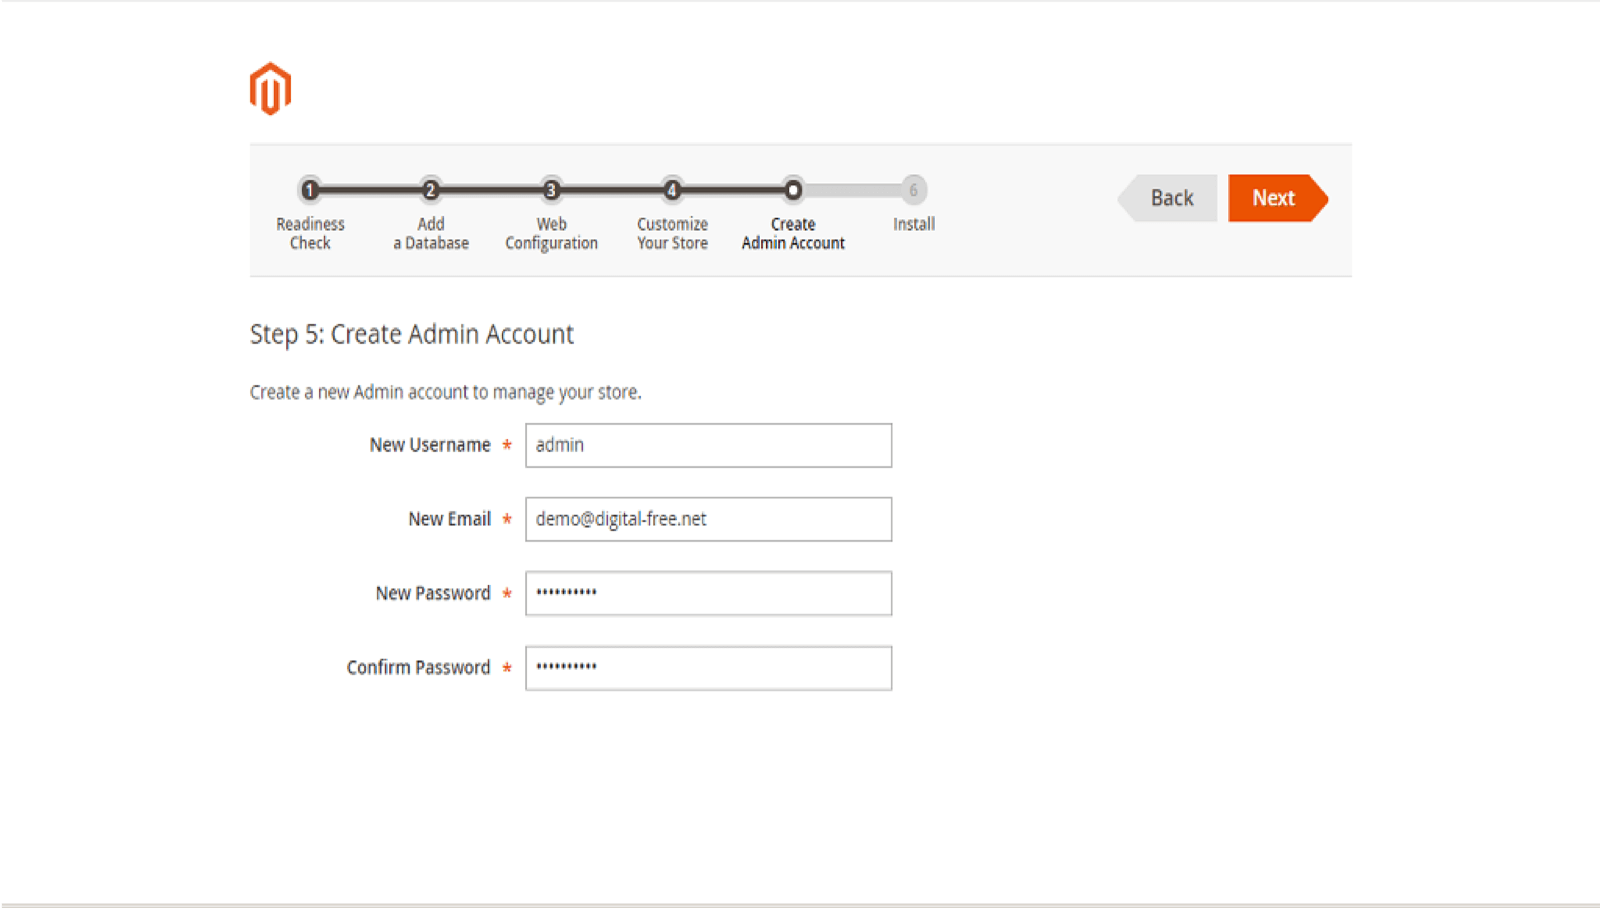Click the Create Admin Account step label

point(793,233)
